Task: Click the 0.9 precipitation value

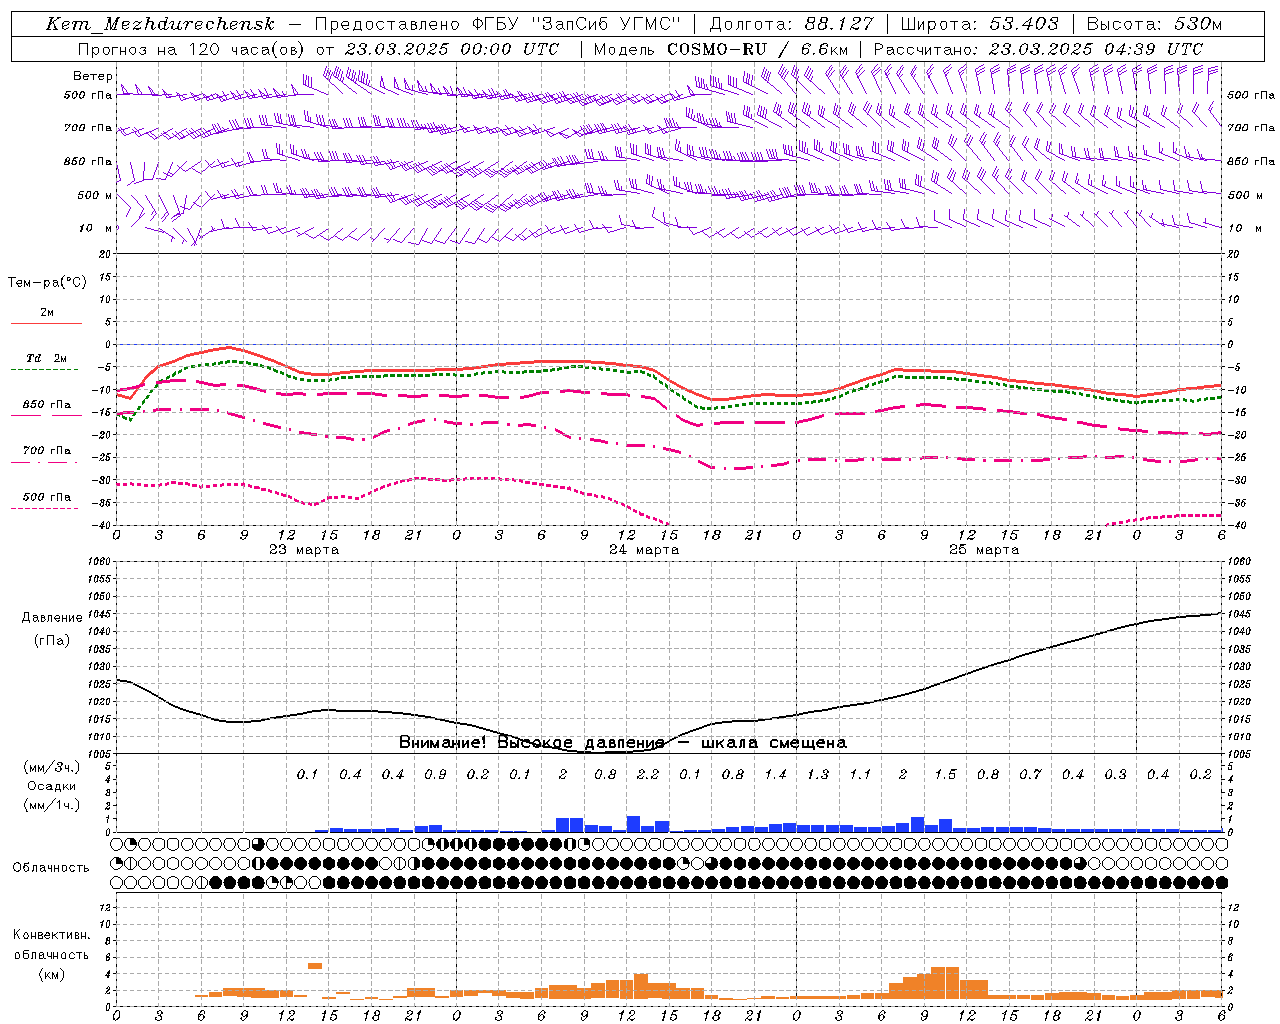Action: 435,775
